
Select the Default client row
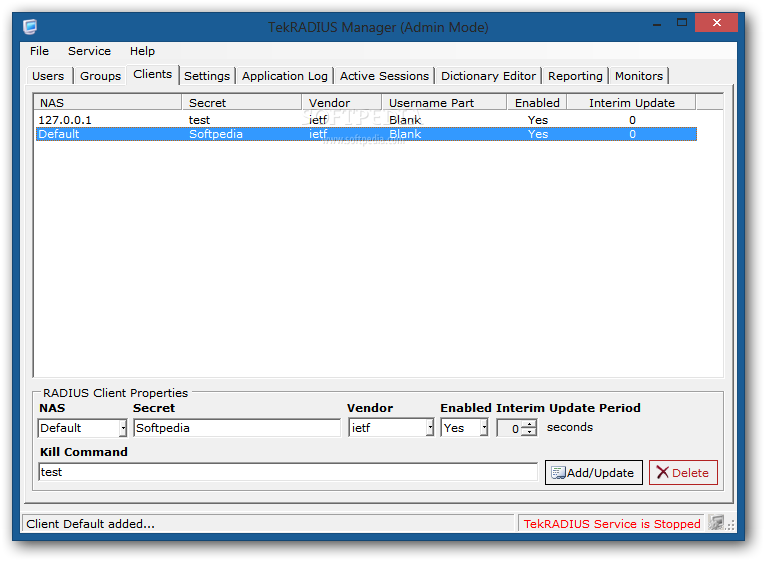pos(366,134)
